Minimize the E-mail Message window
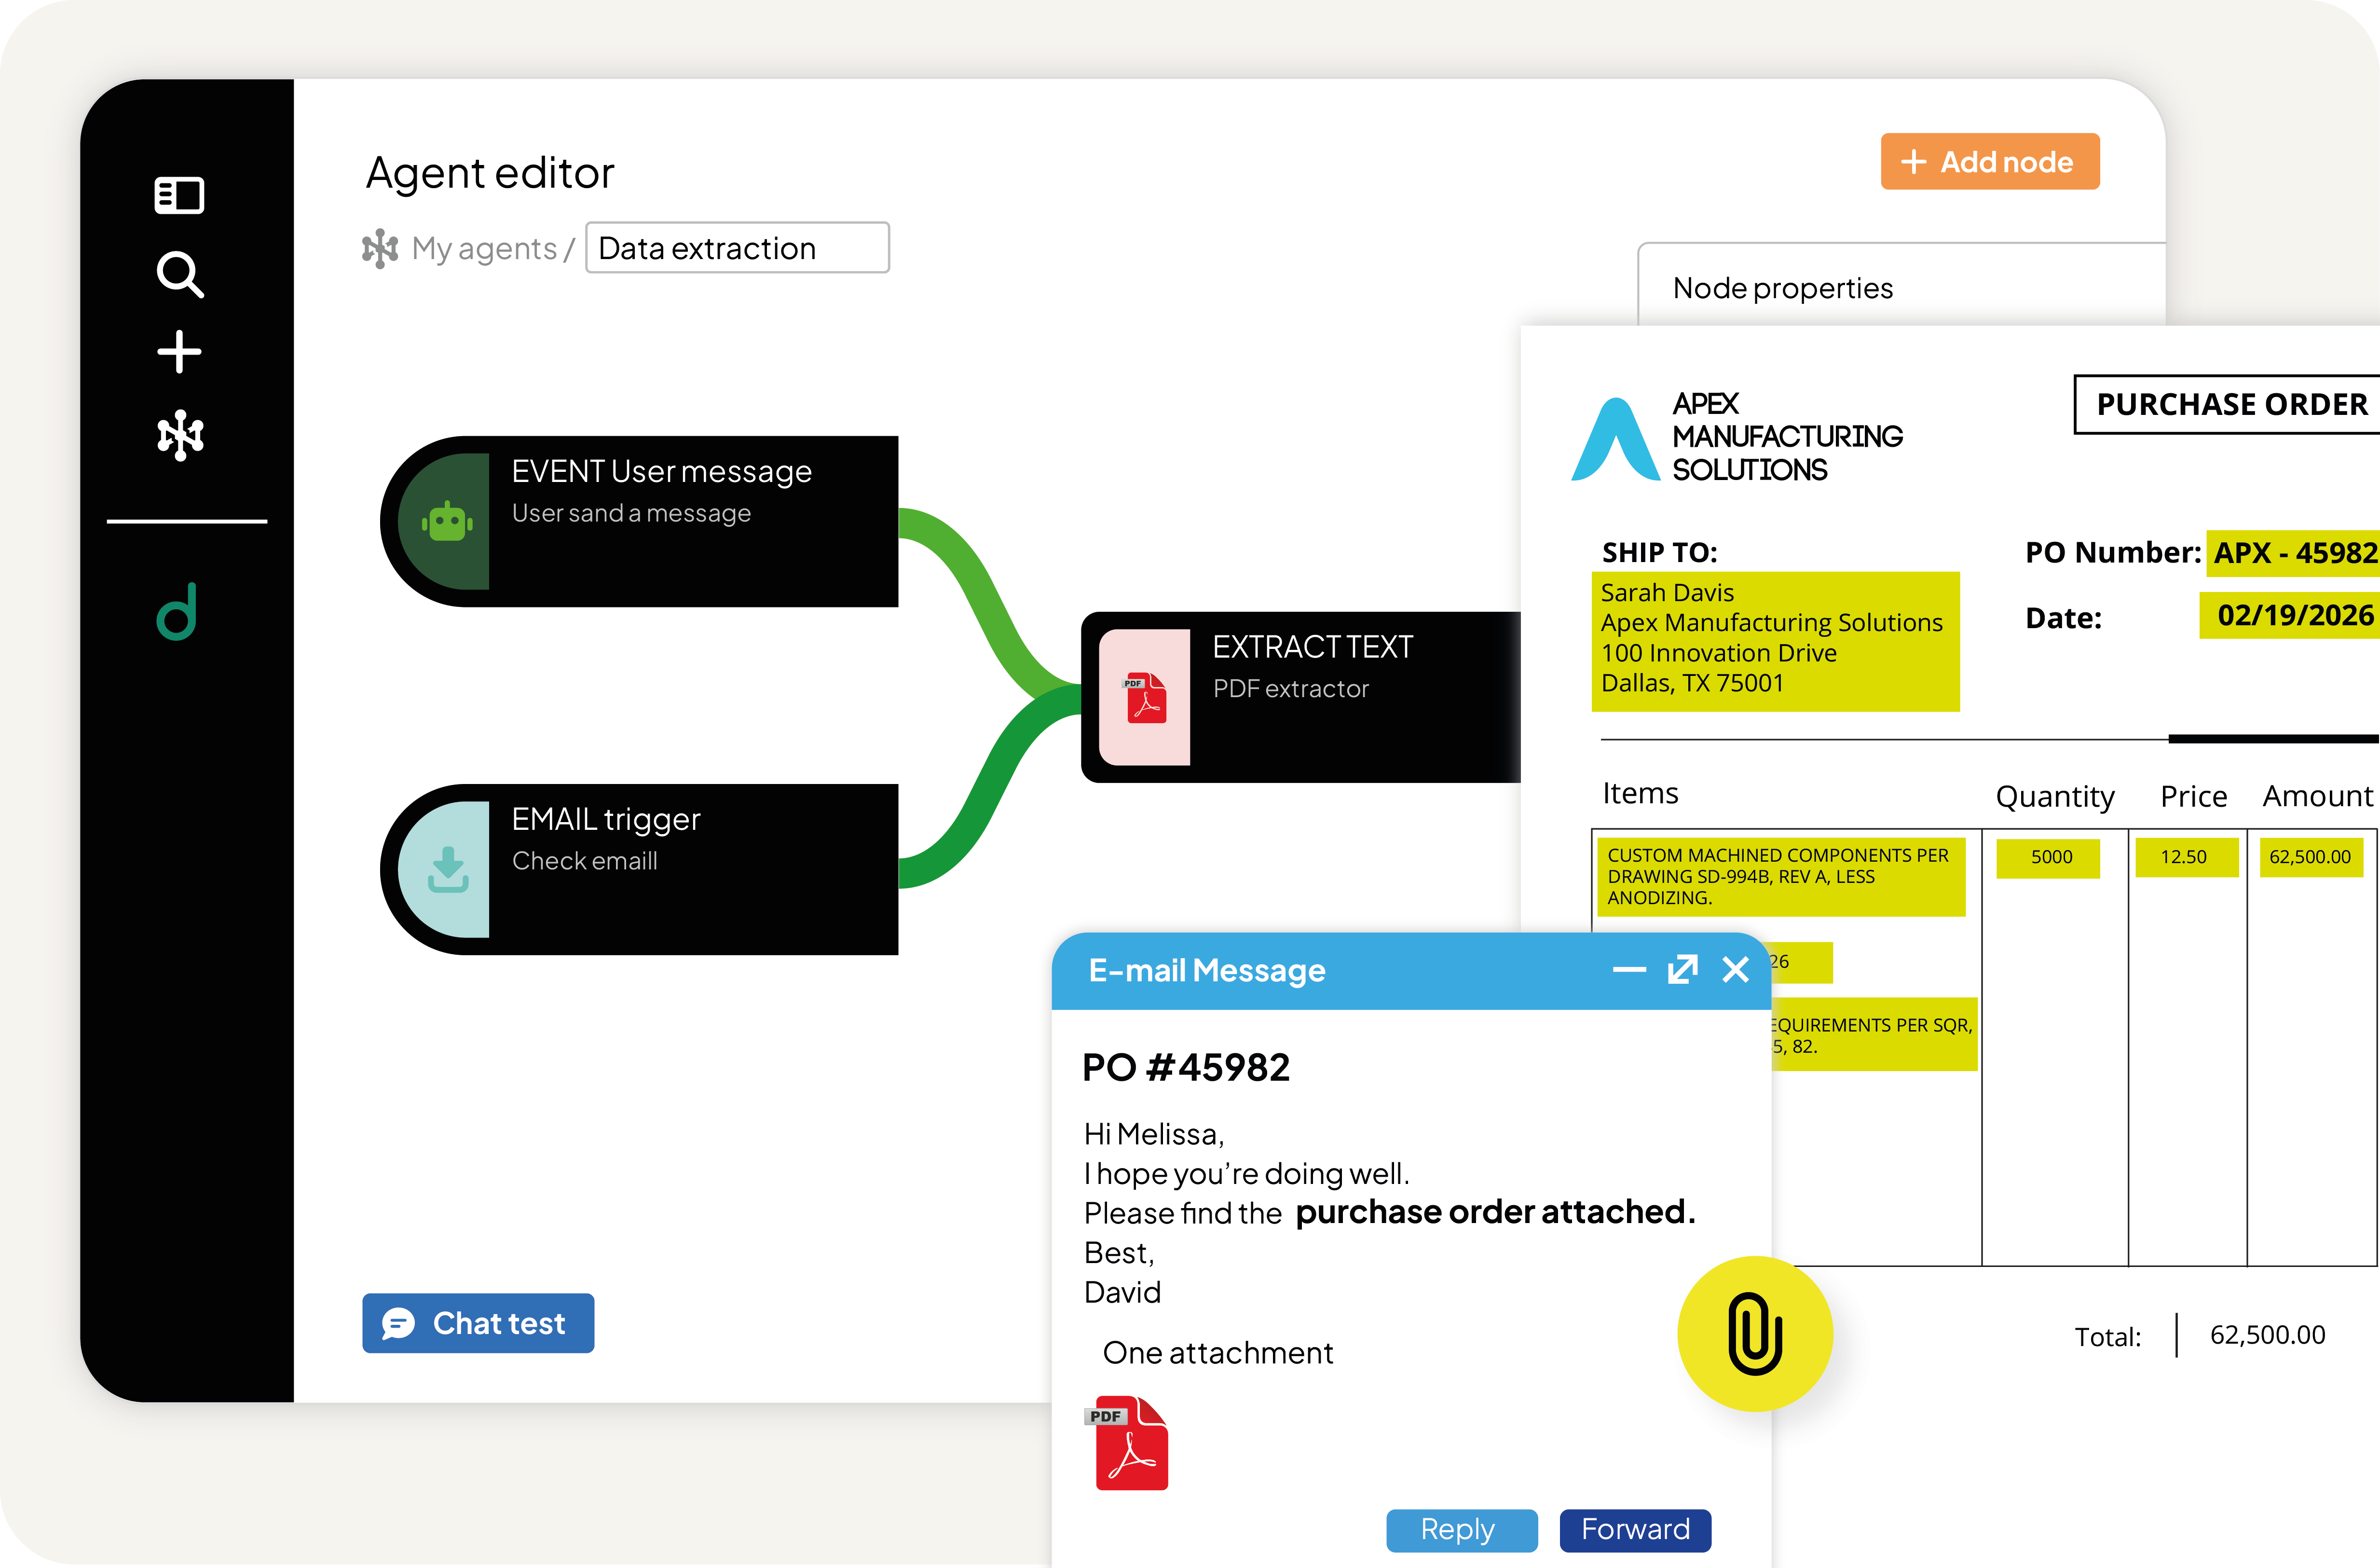The height and width of the screenshot is (1568, 2380). coord(1629,969)
